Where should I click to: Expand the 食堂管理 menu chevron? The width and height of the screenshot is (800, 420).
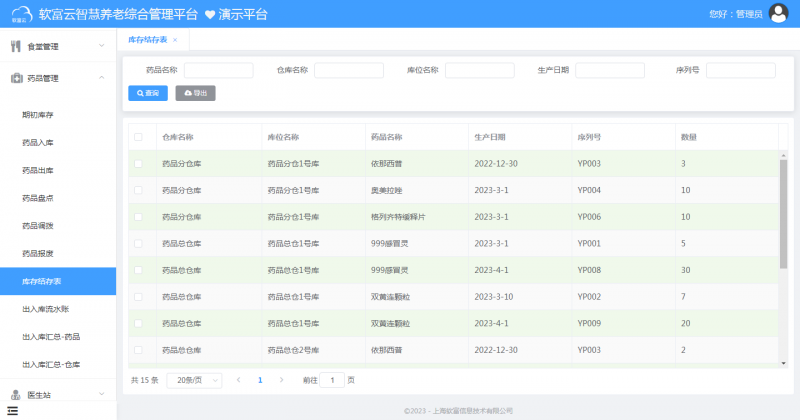[x=102, y=46]
